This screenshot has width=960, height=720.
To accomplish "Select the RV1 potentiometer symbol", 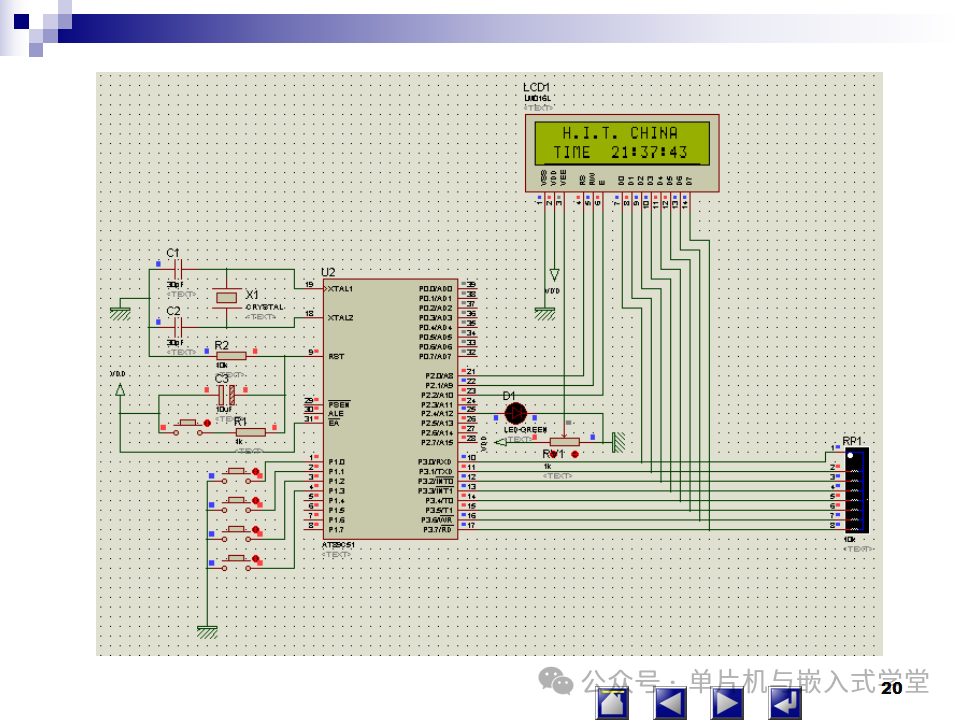I will [564, 441].
